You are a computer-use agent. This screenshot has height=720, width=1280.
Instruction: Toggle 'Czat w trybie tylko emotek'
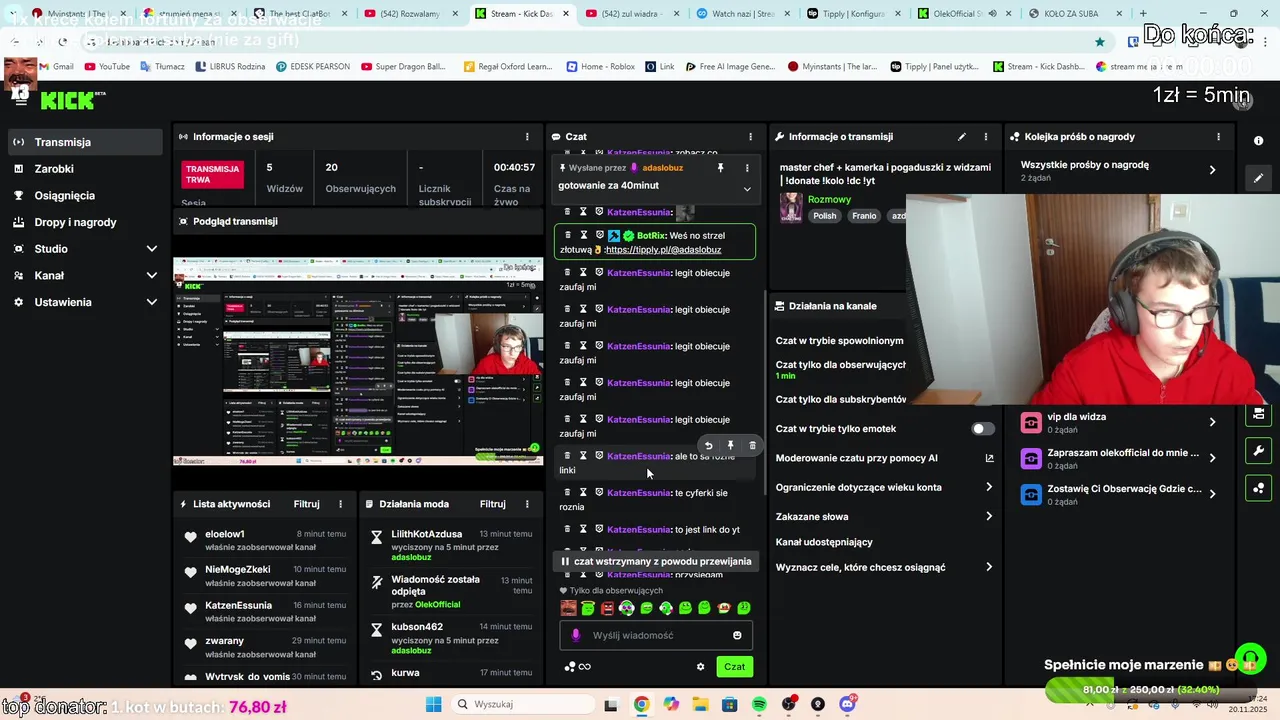(983, 429)
